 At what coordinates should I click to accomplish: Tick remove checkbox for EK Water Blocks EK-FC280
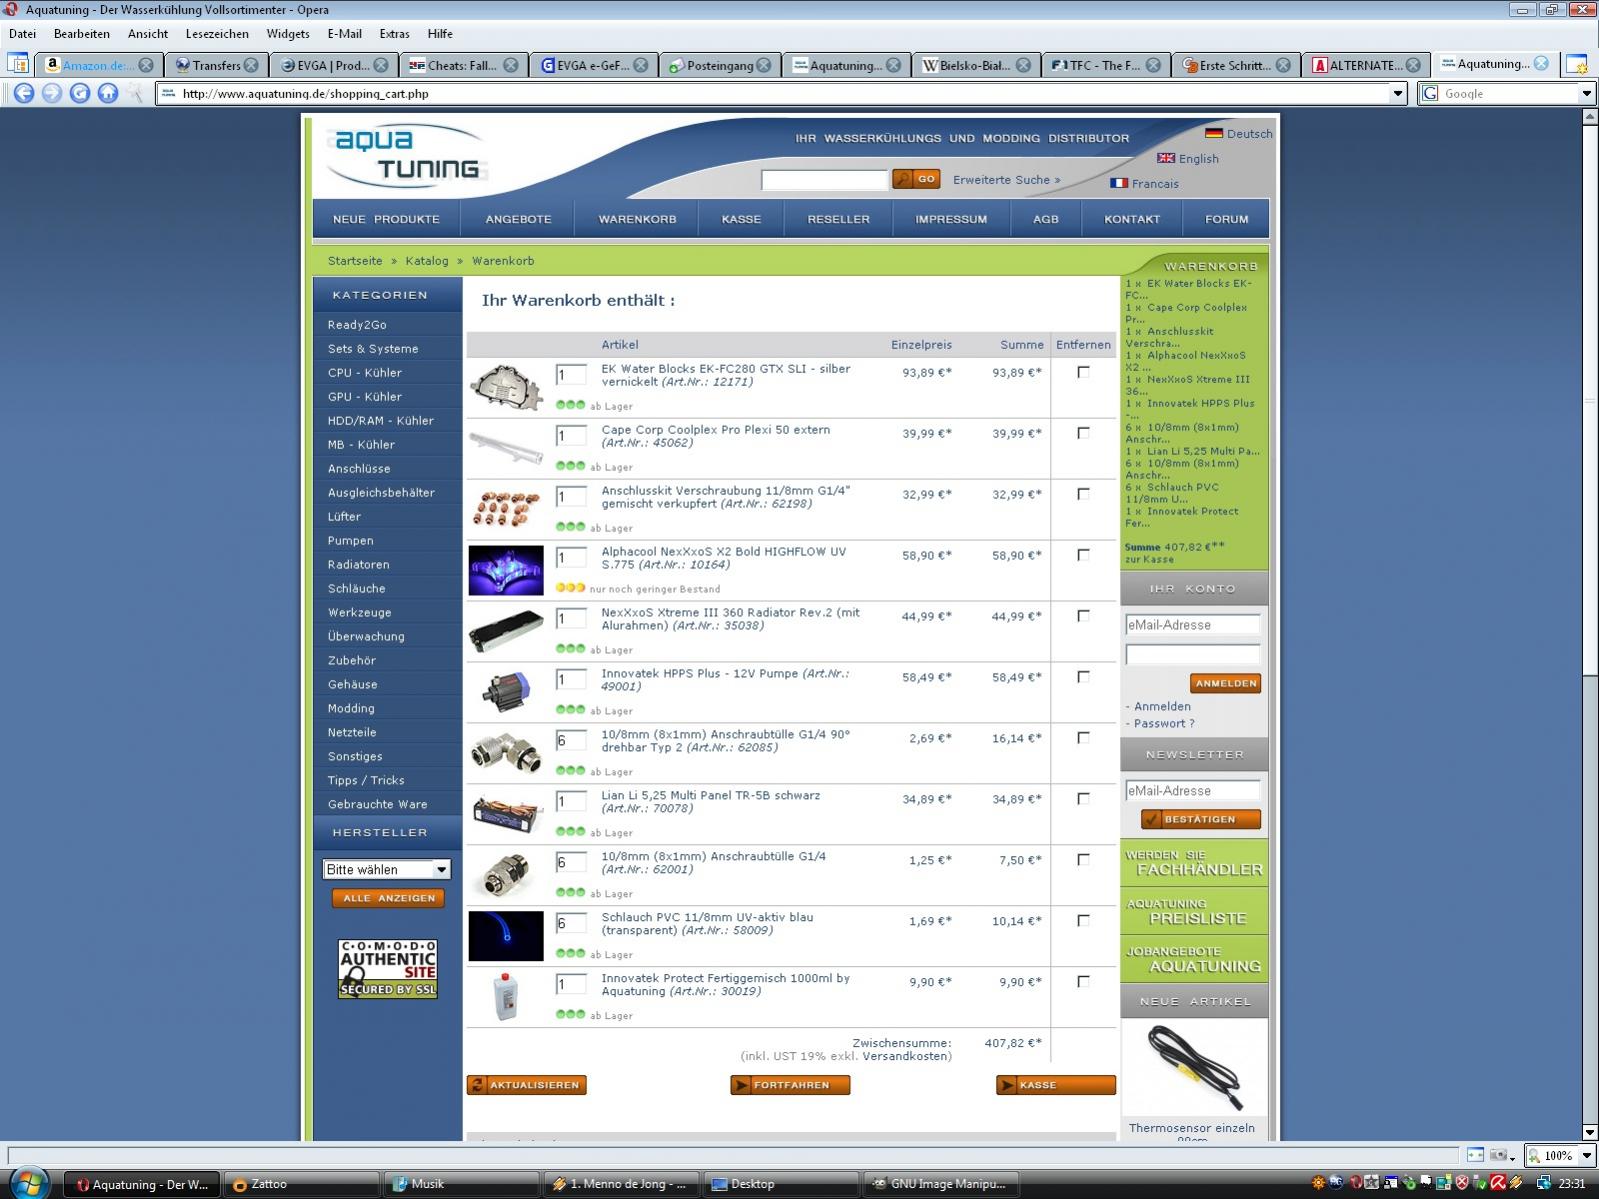[1083, 372]
